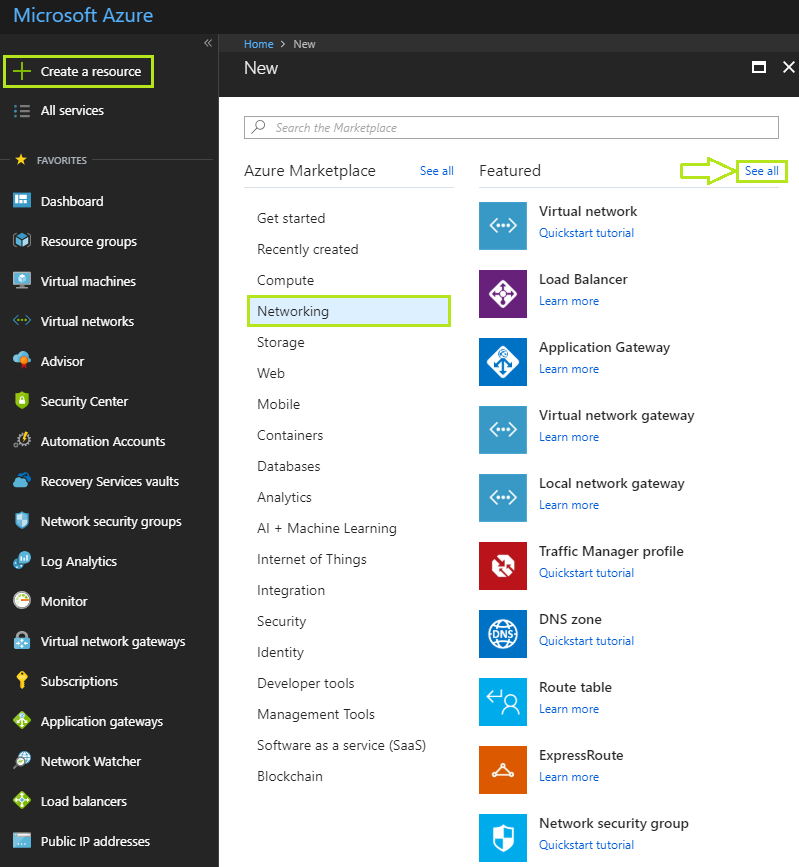The image size is (799, 867).
Task: Open the AI + Machine Learning category
Action: [x=327, y=528]
